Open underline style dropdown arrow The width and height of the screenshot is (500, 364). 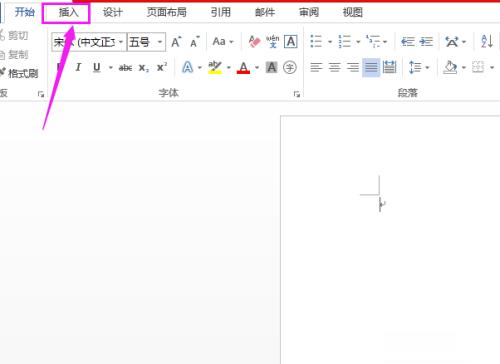pos(111,68)
